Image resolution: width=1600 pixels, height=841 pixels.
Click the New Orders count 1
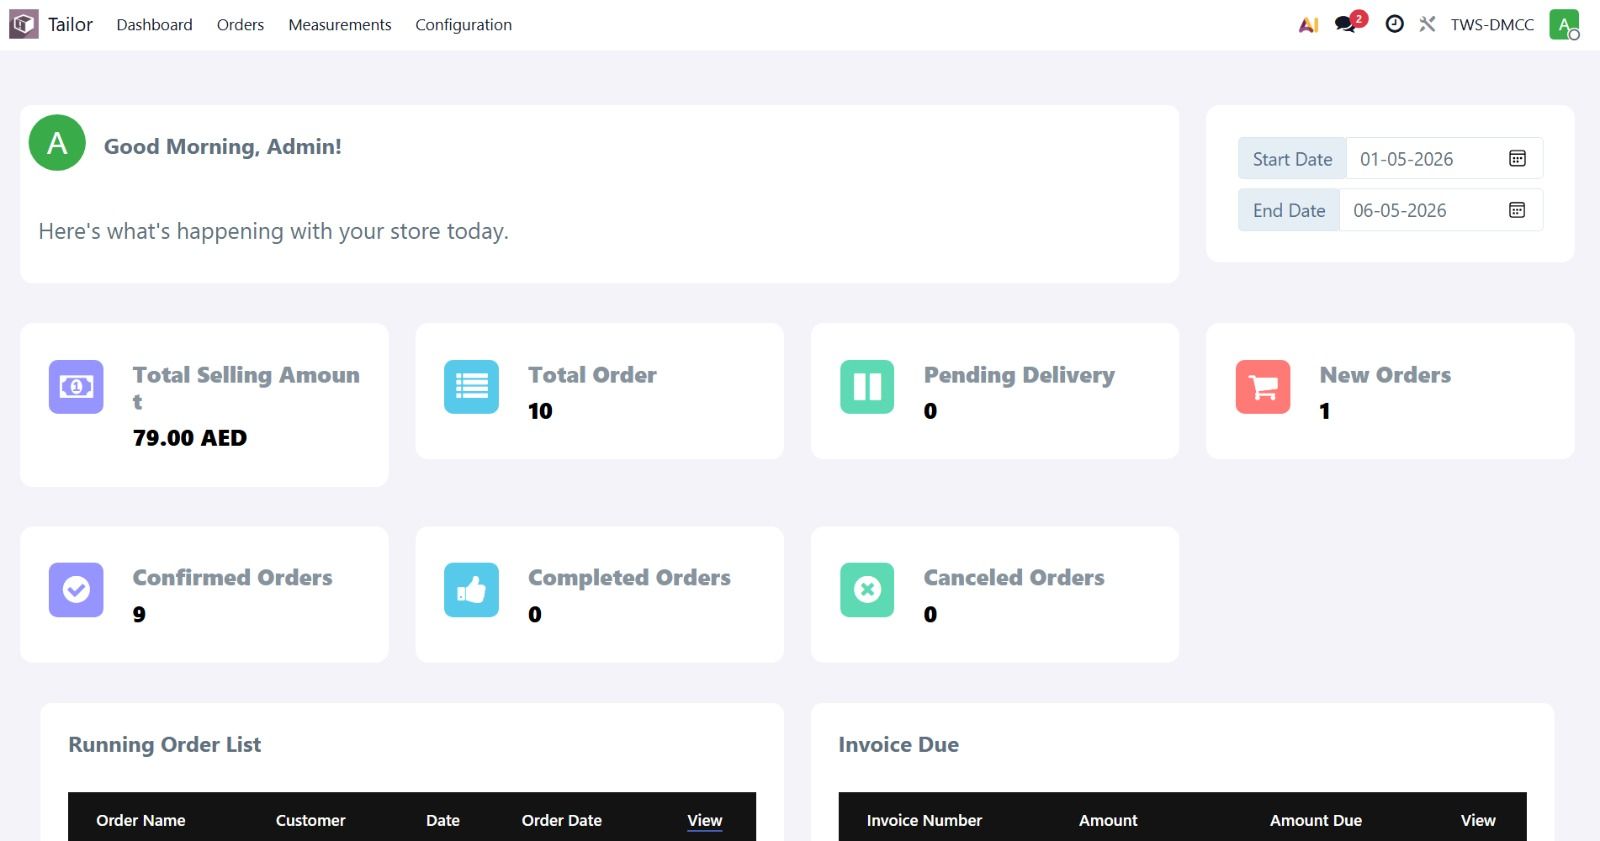pyautogui.click(x=1325, y=411)
